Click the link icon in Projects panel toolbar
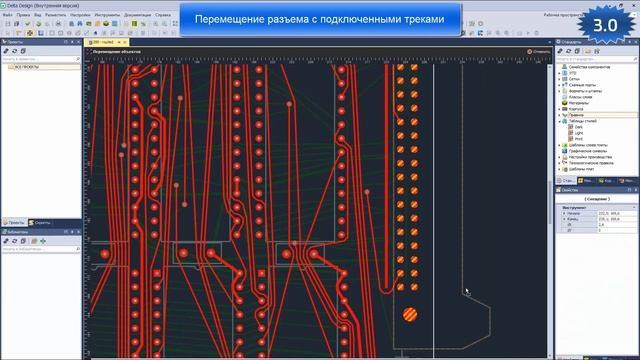 pyautogui.click(x=6, y=51)
